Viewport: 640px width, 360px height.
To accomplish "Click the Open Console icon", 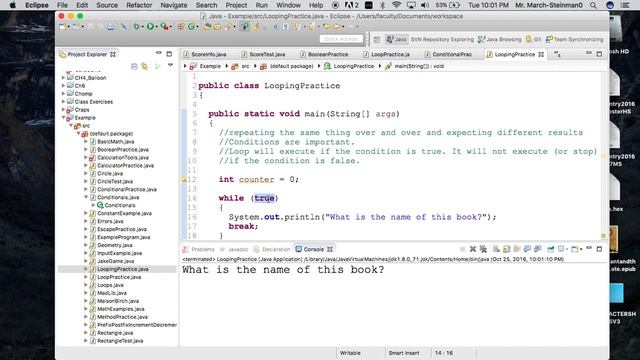I will tap(575, 249).
